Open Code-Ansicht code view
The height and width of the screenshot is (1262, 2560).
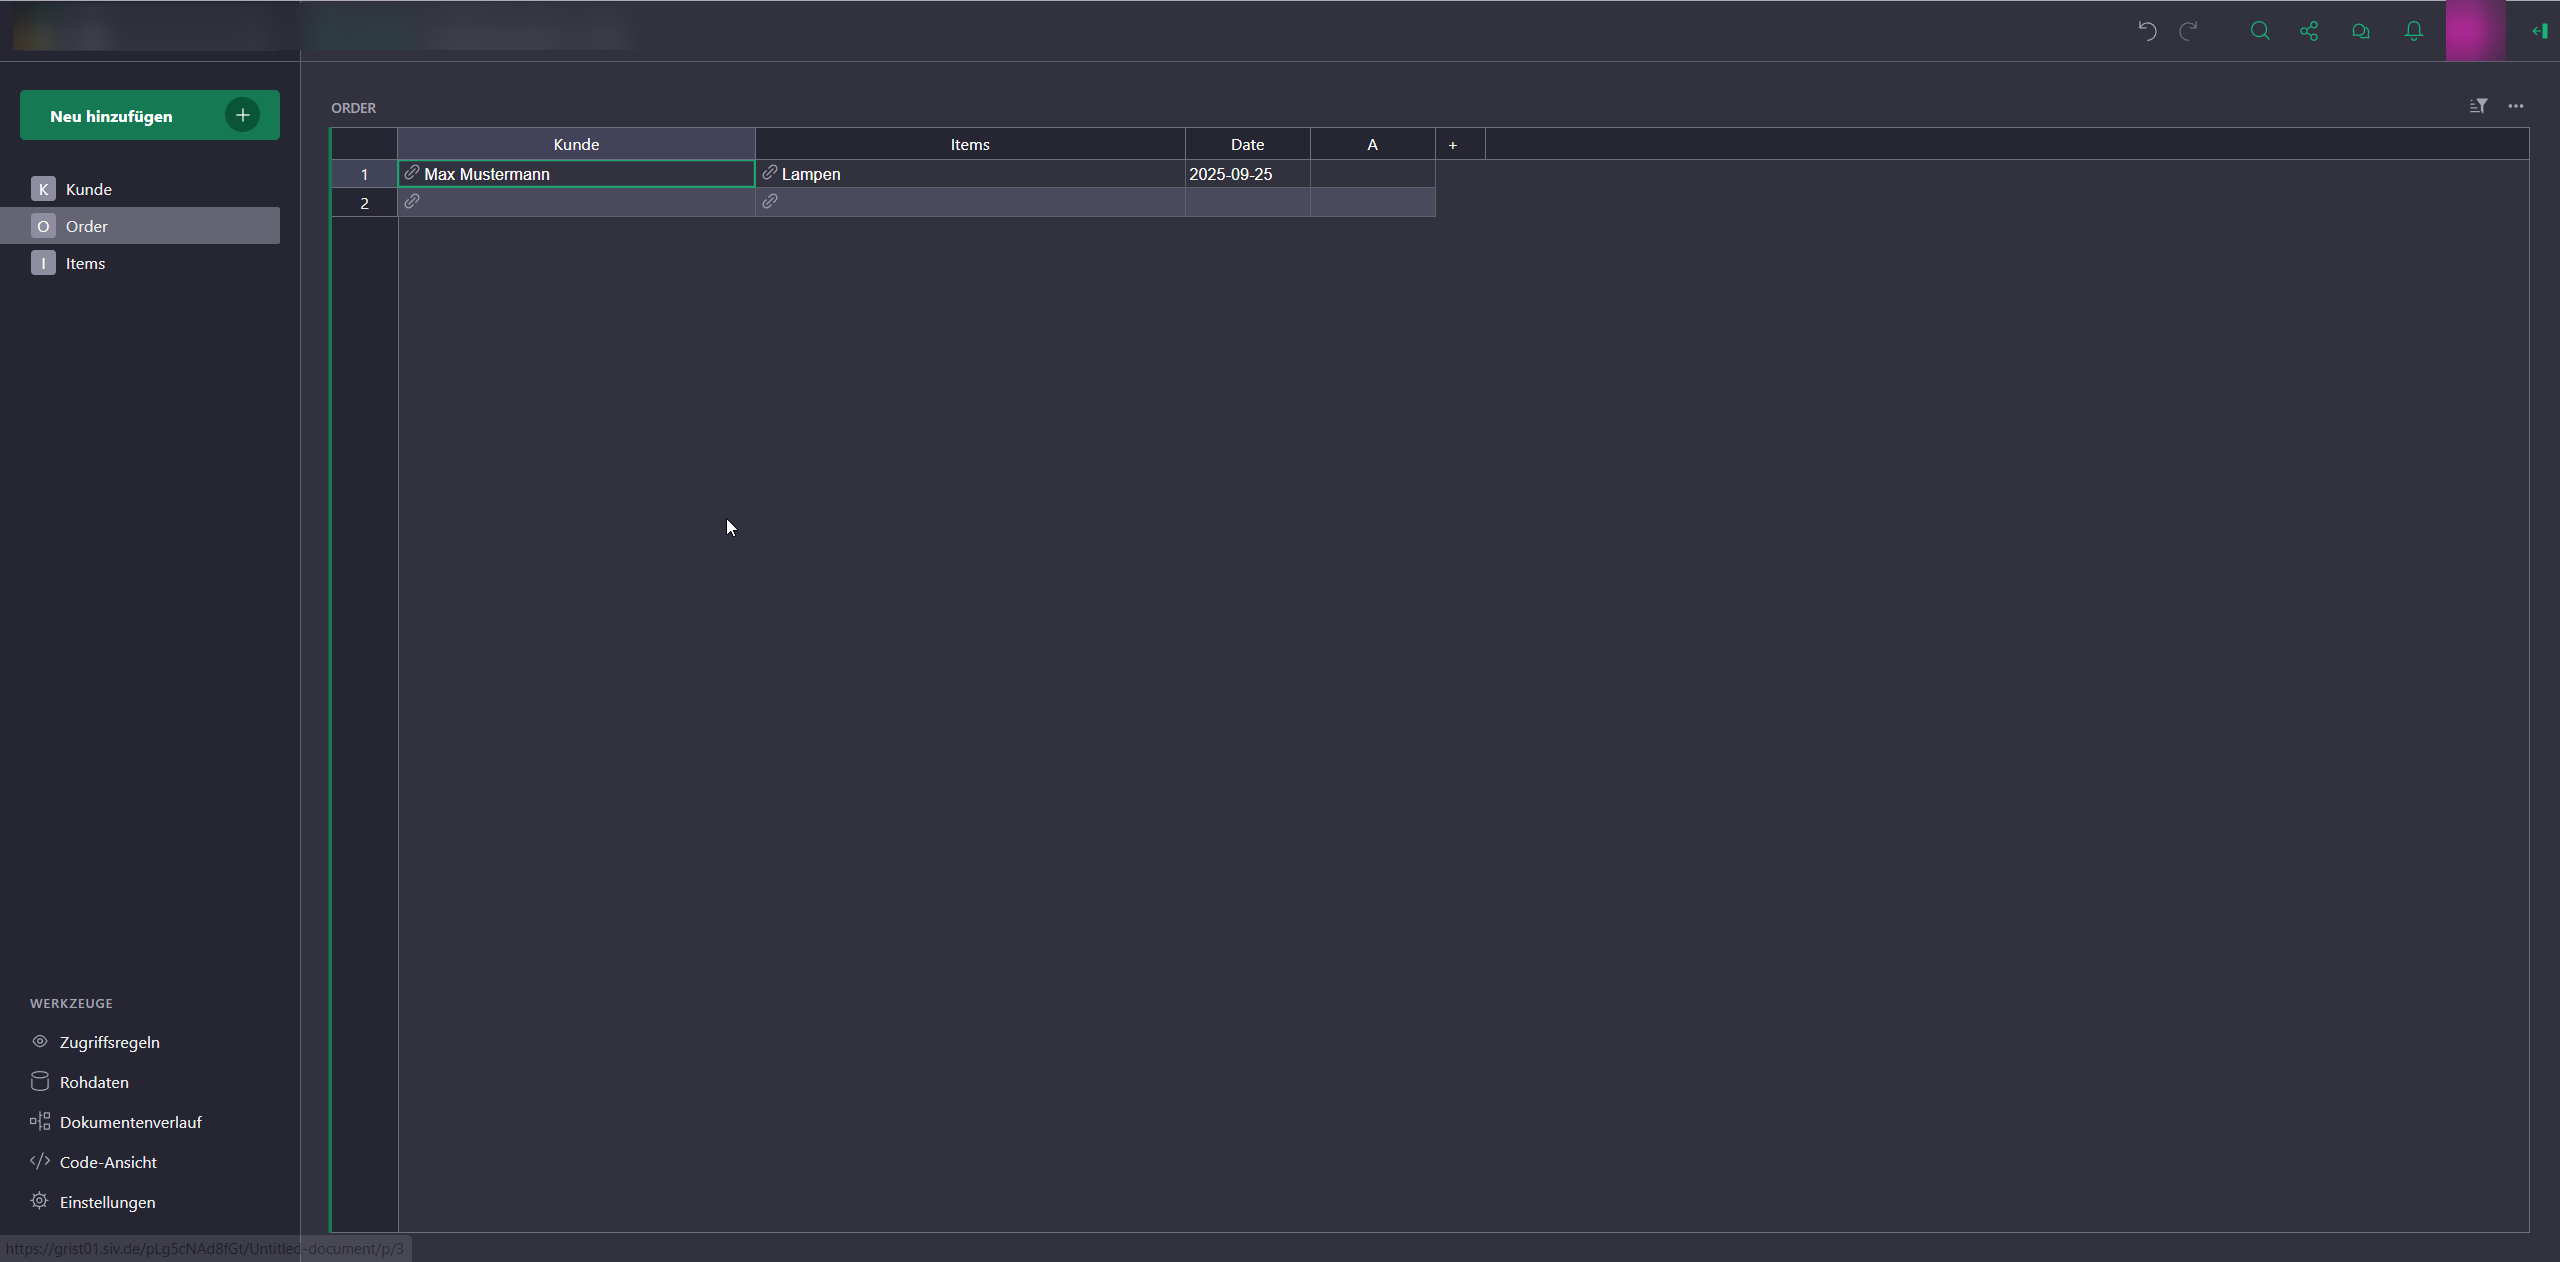click(108, 1162)
